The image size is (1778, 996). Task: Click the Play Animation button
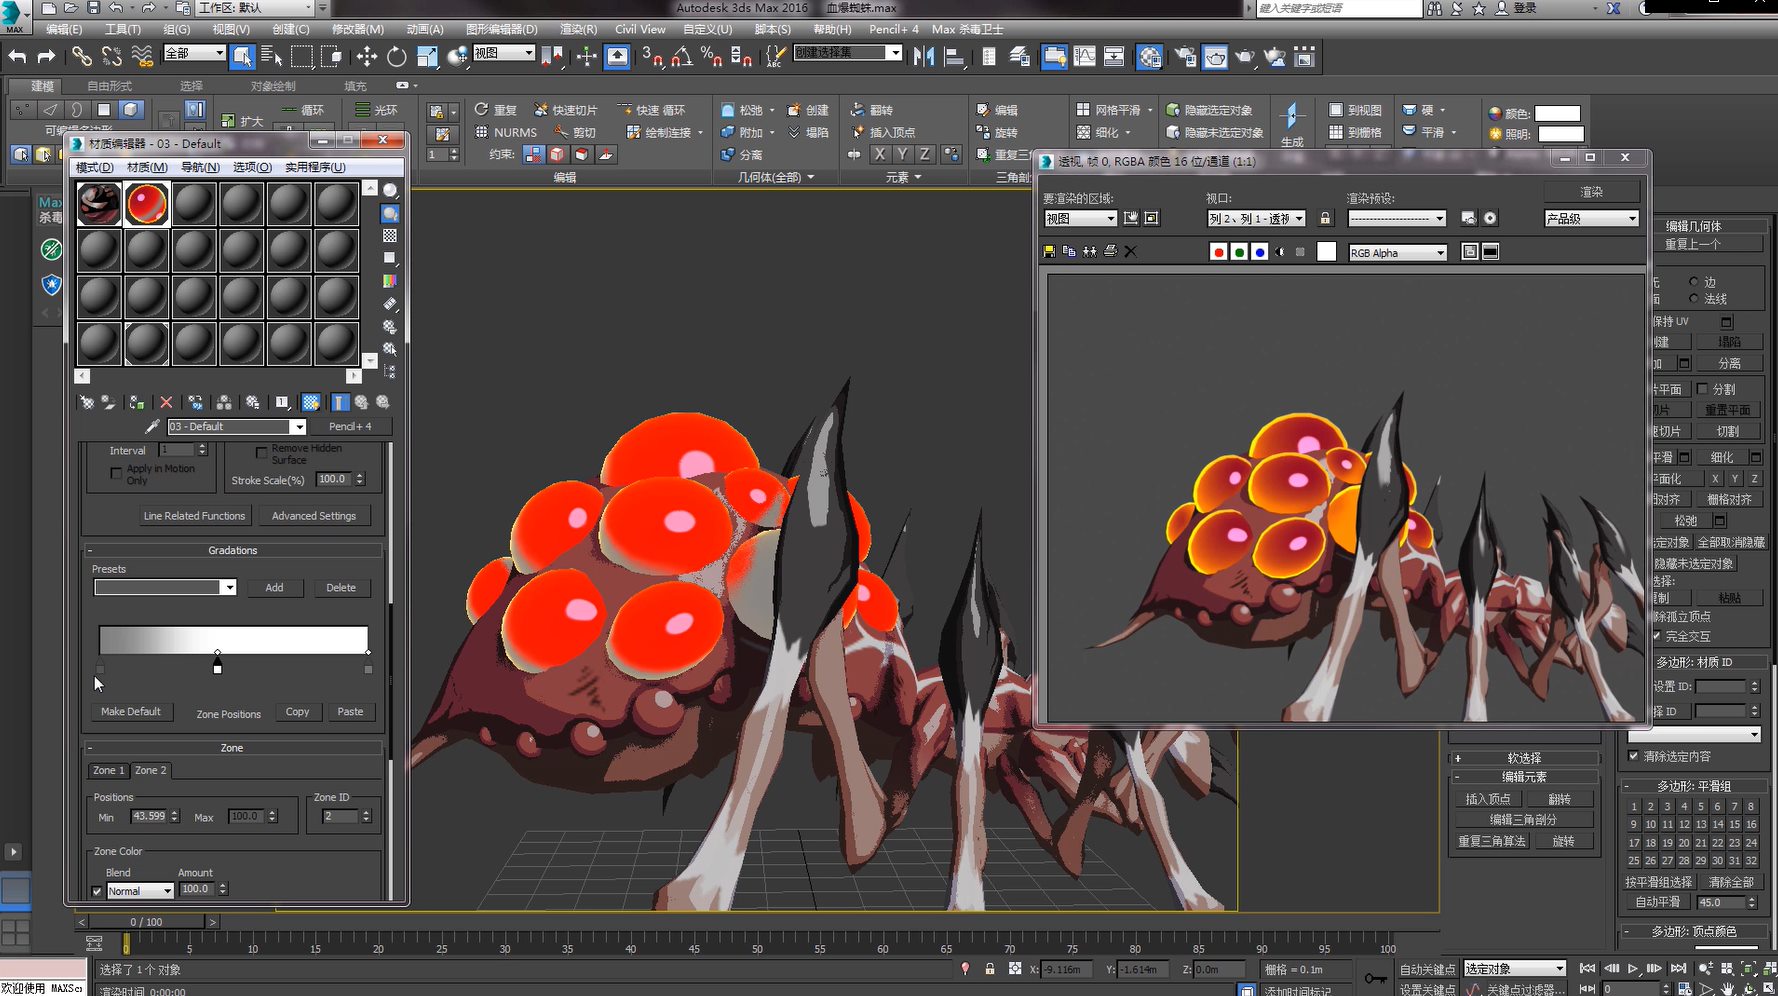[1633, 969]
